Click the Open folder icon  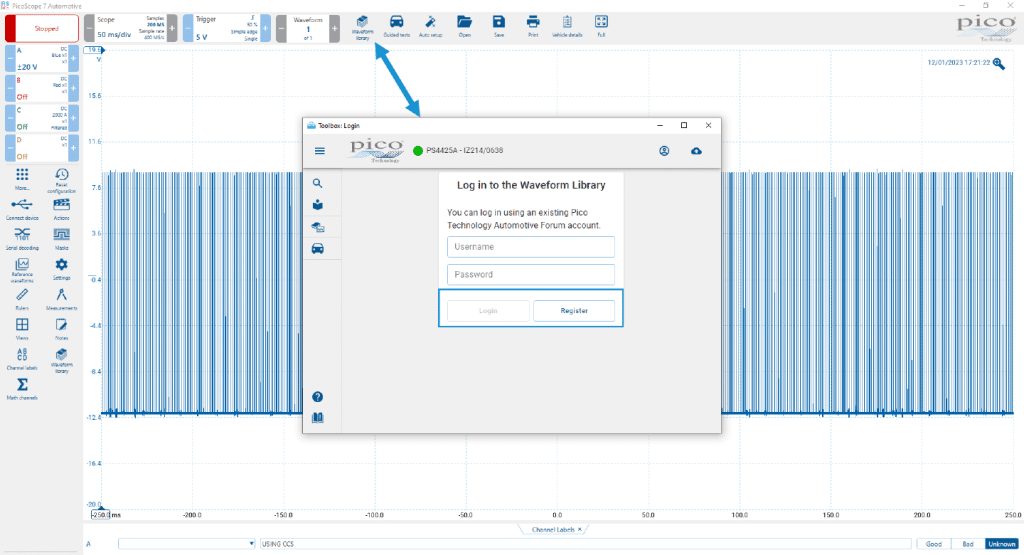(464, 27)
